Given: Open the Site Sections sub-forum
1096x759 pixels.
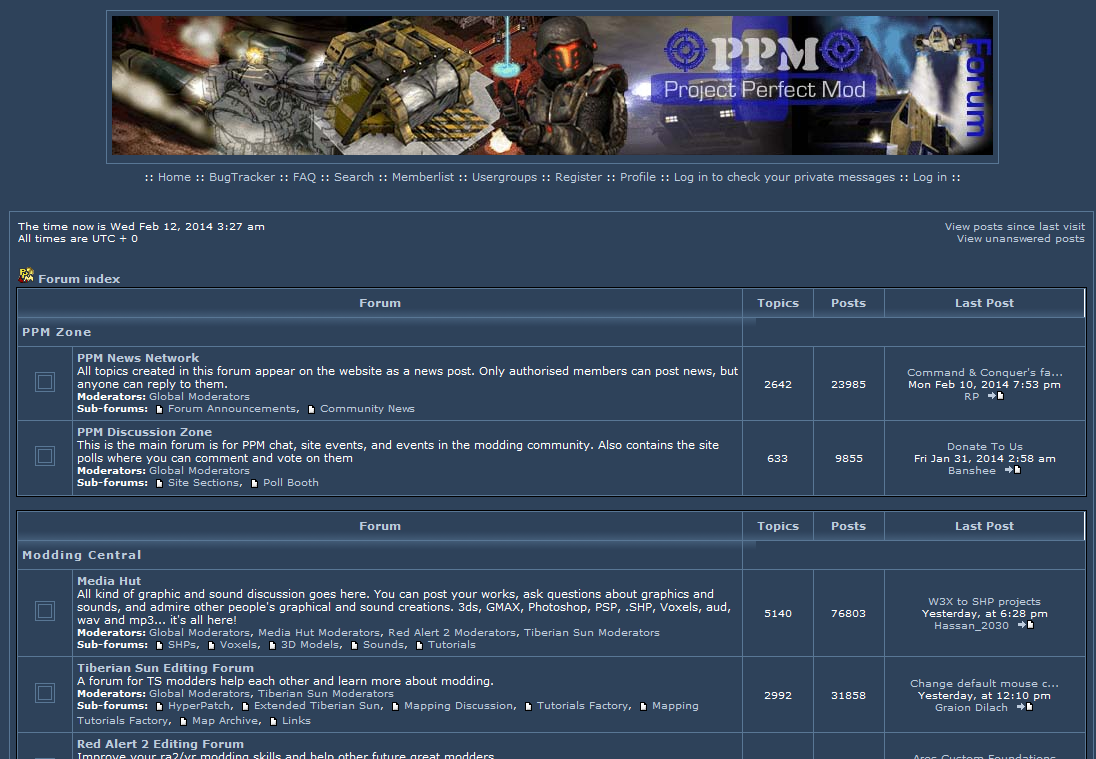Looking at the screenshot, I should click(x=203, y=483).
